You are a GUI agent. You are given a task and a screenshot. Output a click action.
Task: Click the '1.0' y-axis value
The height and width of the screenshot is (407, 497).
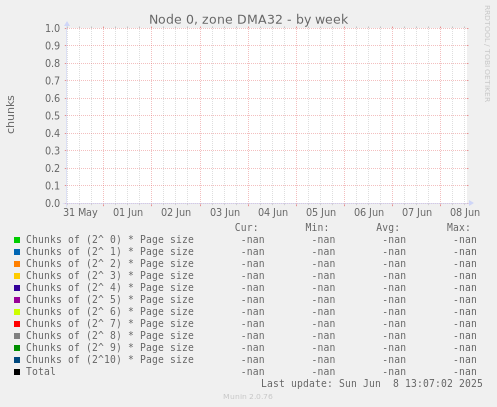53,28
